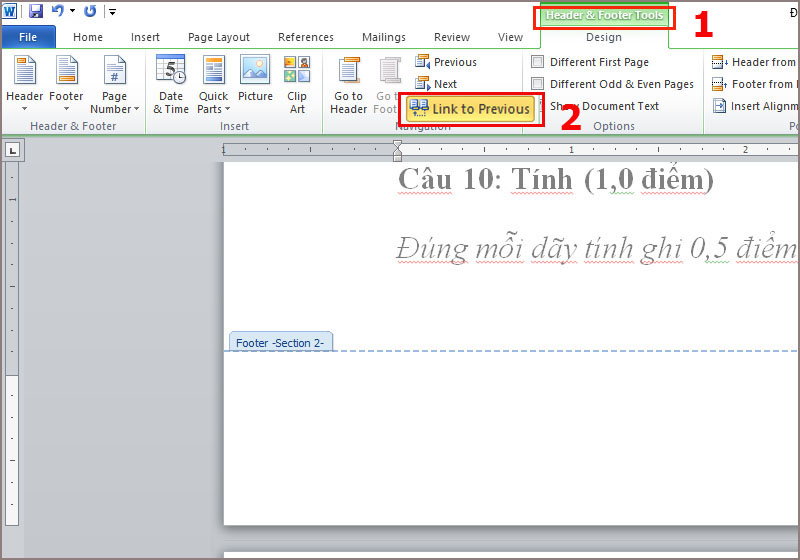Open the Review tab
This screenshot has height=560, width=800.
[x=452, y=37]
